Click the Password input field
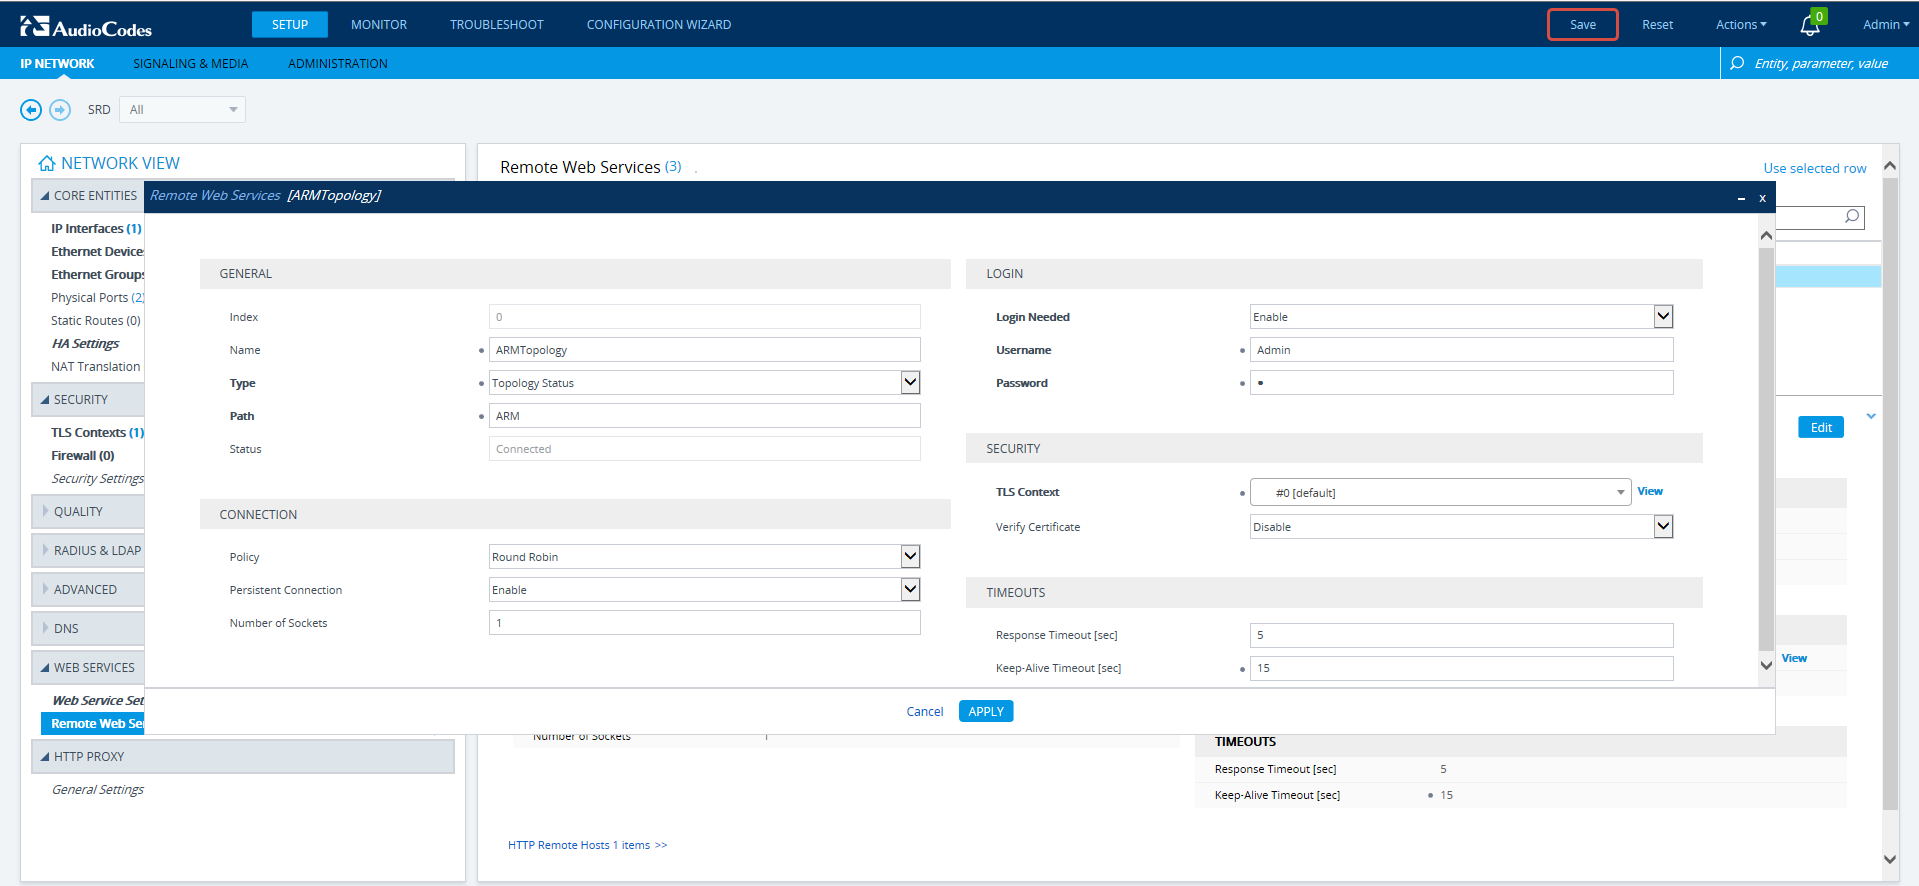This screenshot has height=886, width=1919. point(1462,383)
